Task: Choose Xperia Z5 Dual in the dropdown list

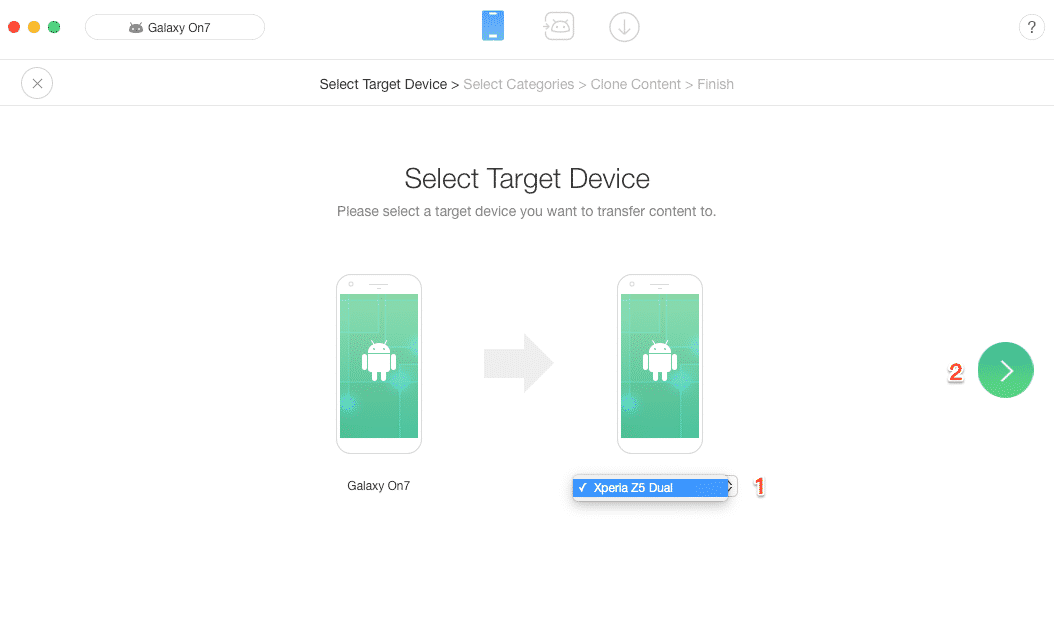Action: (650, 488)
